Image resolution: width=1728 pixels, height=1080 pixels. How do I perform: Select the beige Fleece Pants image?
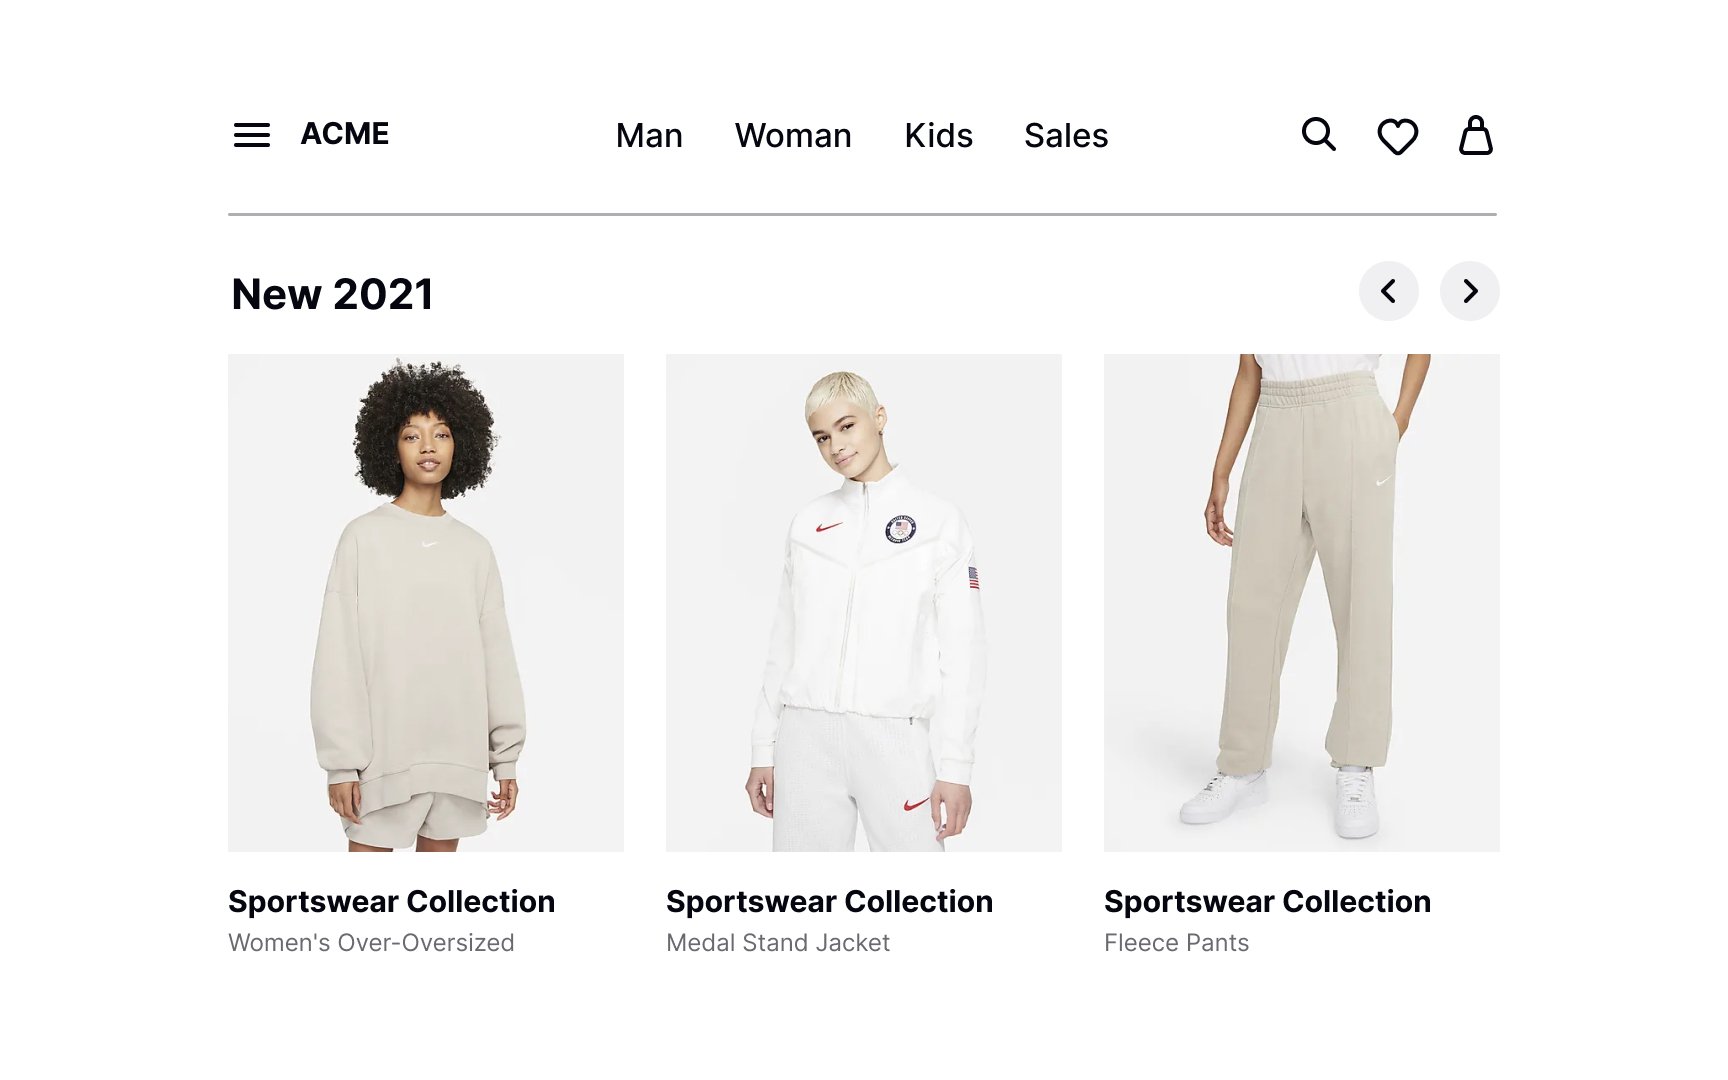tap(1301, 602)
